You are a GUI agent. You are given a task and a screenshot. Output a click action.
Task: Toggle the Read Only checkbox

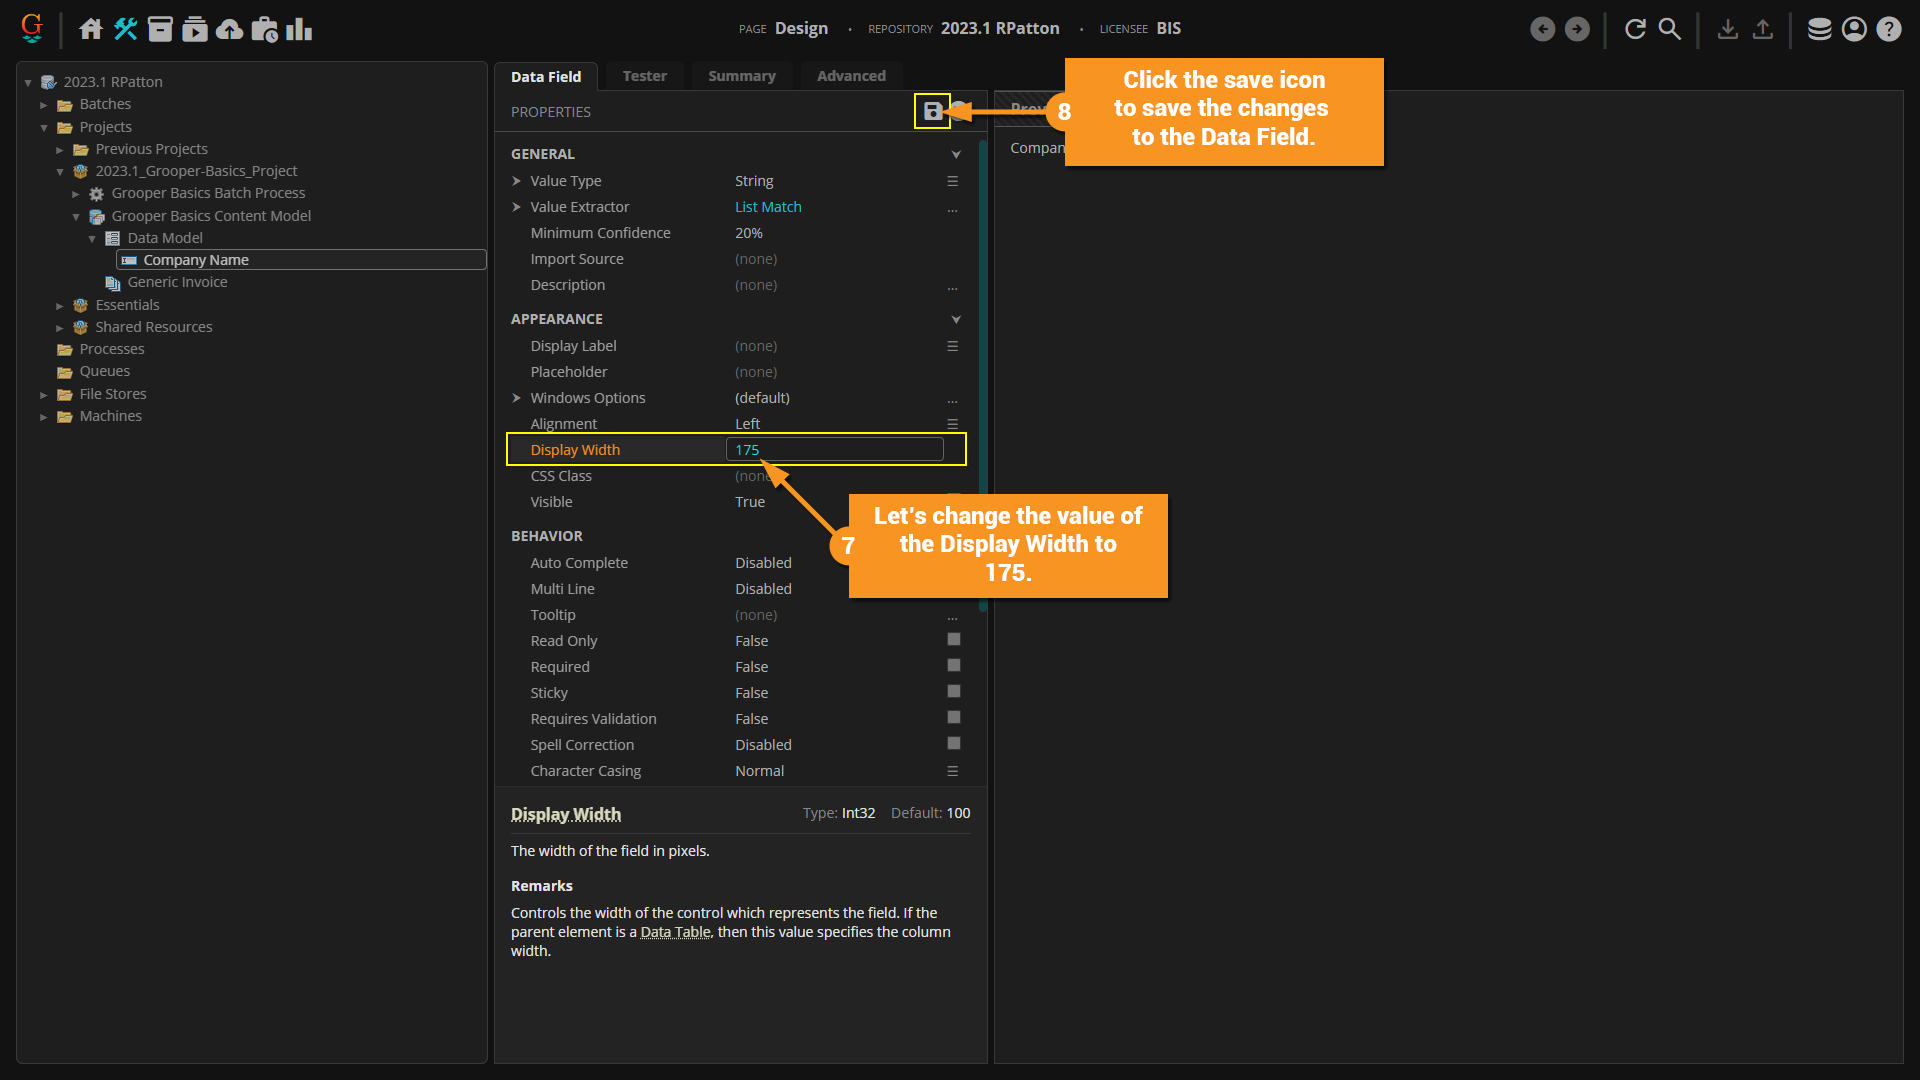point(953,640)
